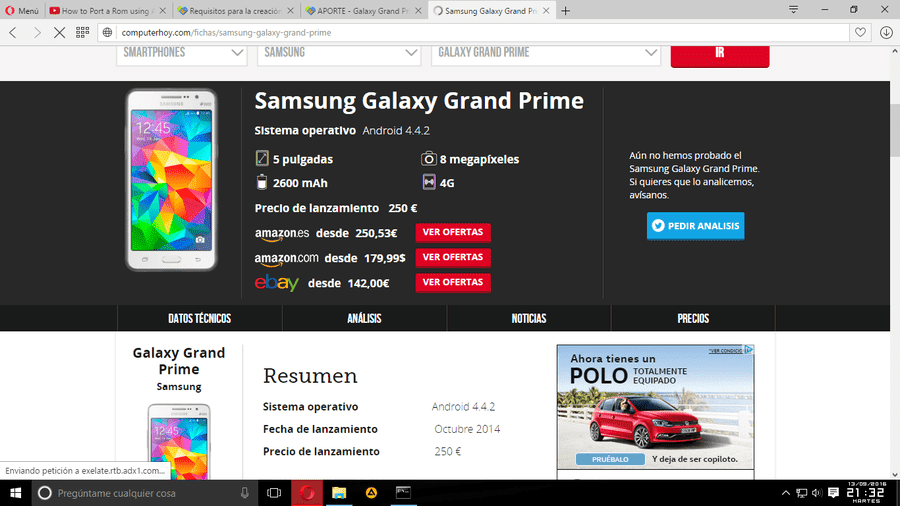Screen dimensions: 900x506
Task: Click the 'Resumen' heading
Action: click(x=310, y=376)
